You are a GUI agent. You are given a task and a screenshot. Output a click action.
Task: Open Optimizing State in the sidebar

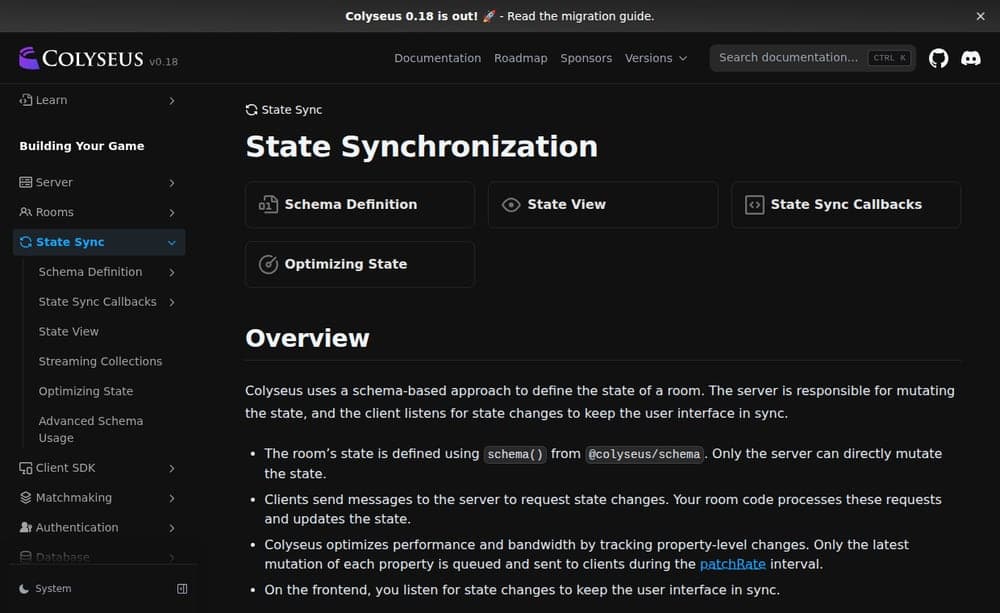[85, 391]
